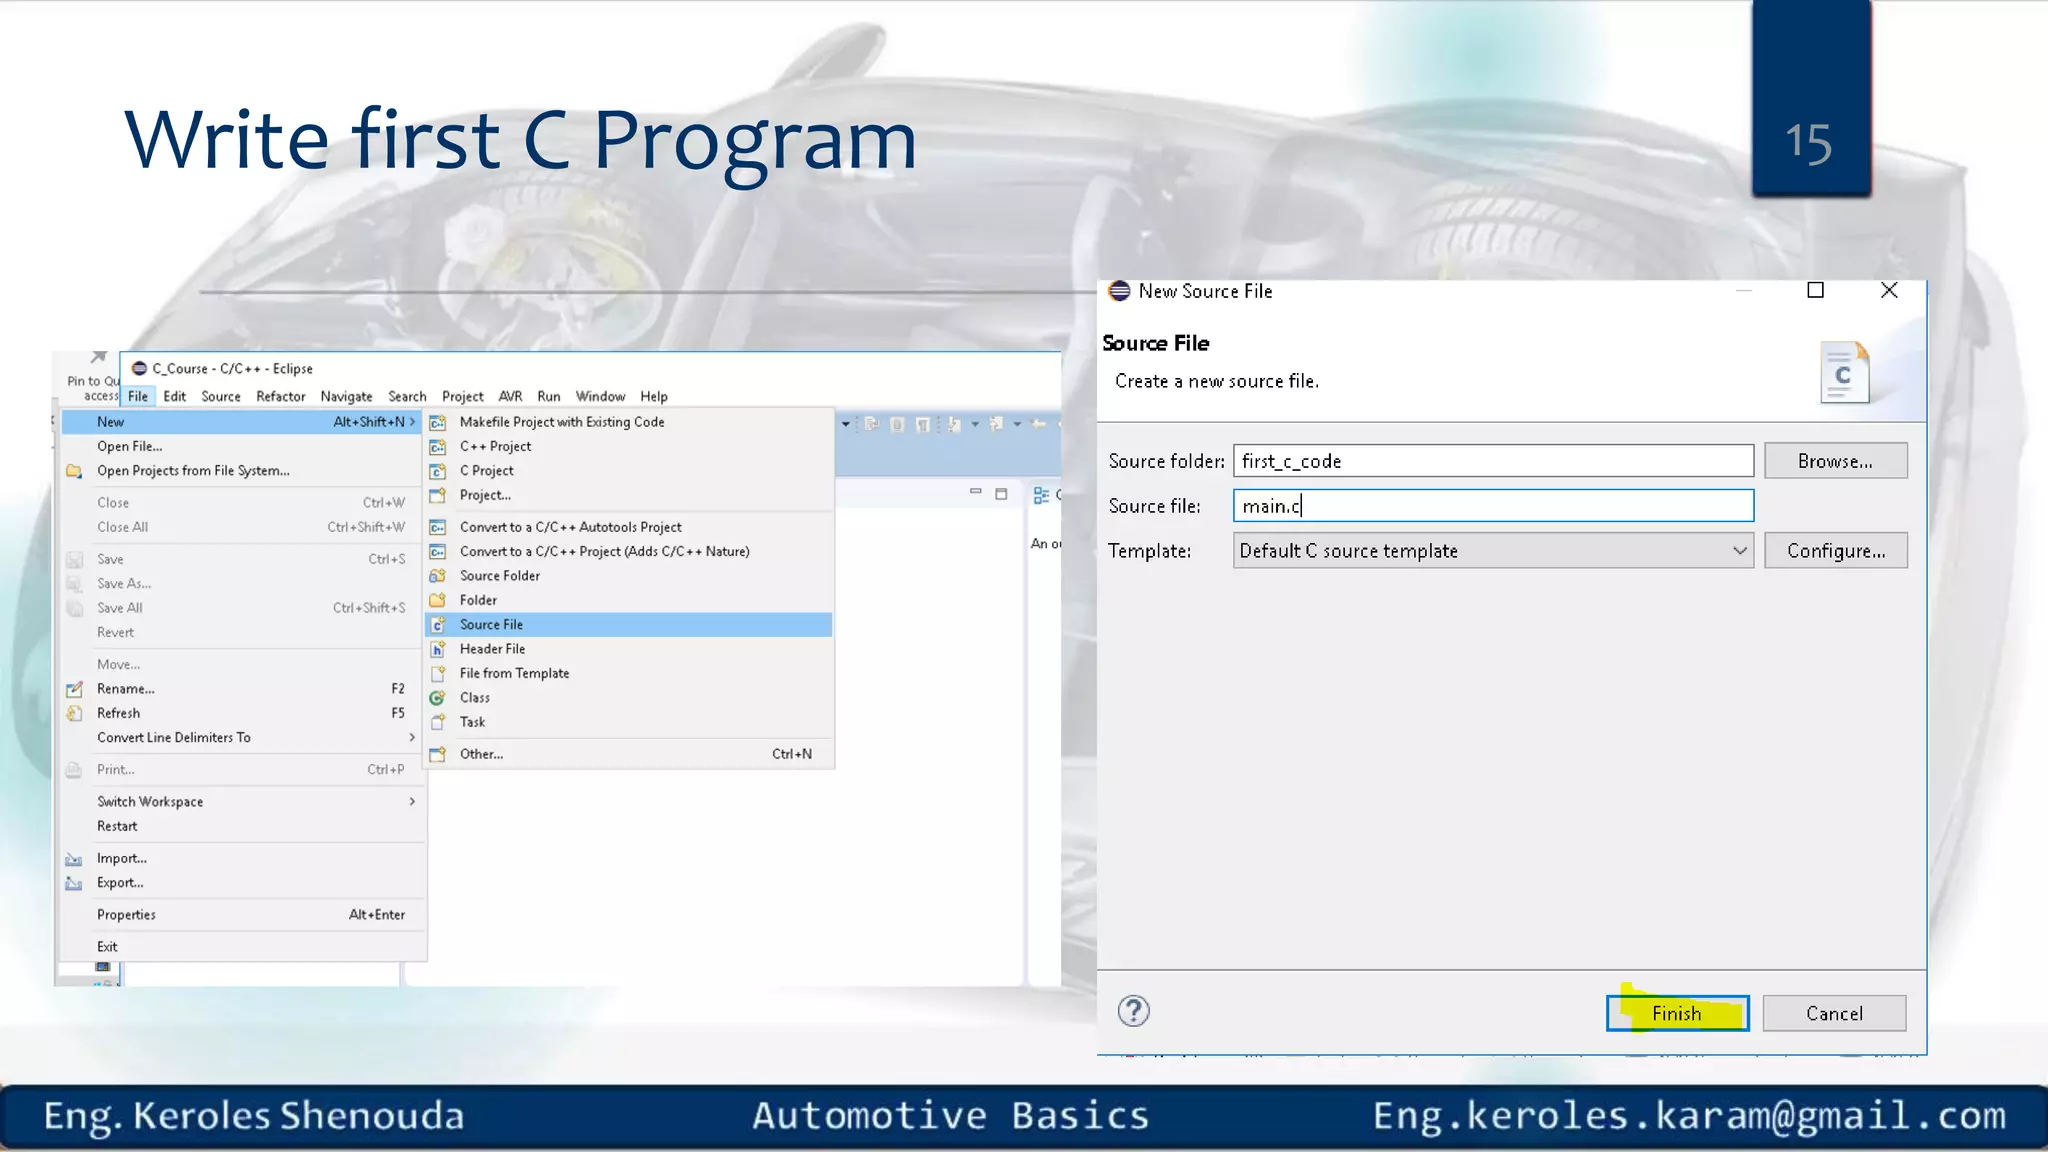This screenshot has height=1152, width=2048.
Task: Click the File from Template icon
Action: [437, 674]
